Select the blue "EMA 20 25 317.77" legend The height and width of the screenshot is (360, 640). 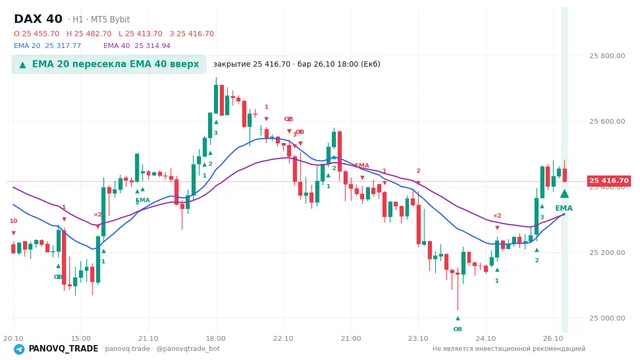point(47,46)
